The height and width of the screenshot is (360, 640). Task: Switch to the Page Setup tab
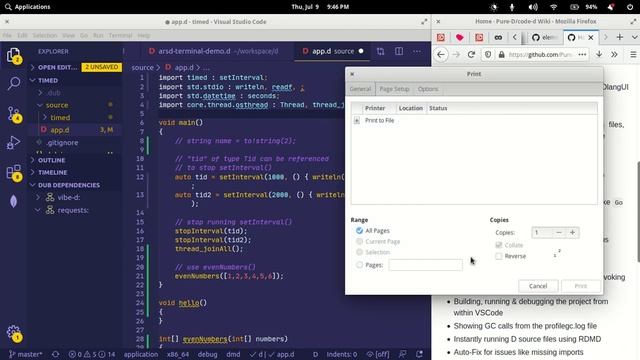point(394,89)
